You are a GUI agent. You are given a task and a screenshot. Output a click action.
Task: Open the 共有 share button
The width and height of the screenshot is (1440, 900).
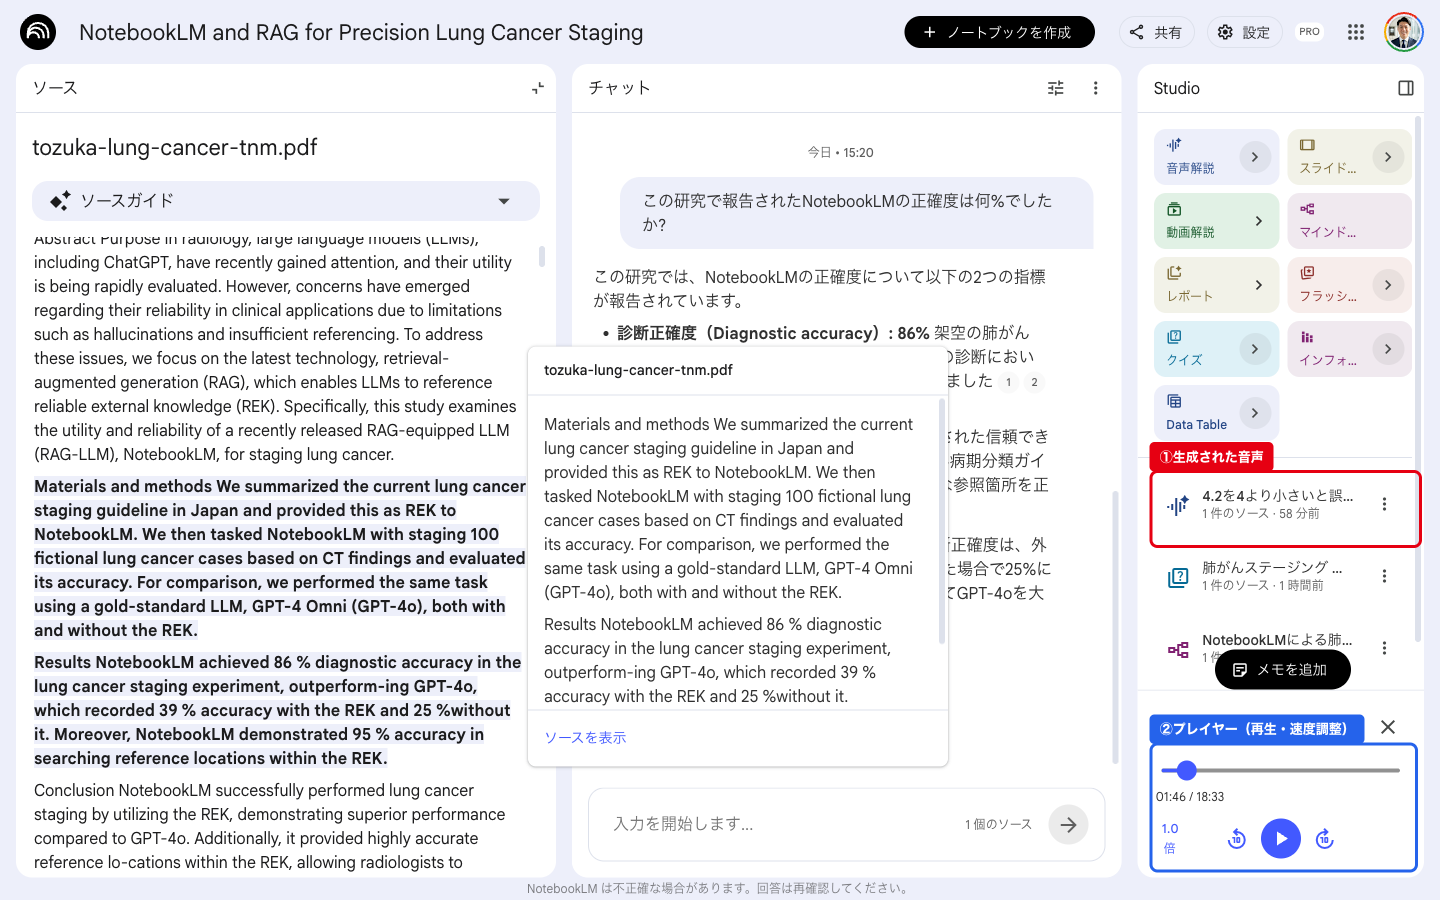tap(1156, 32)
